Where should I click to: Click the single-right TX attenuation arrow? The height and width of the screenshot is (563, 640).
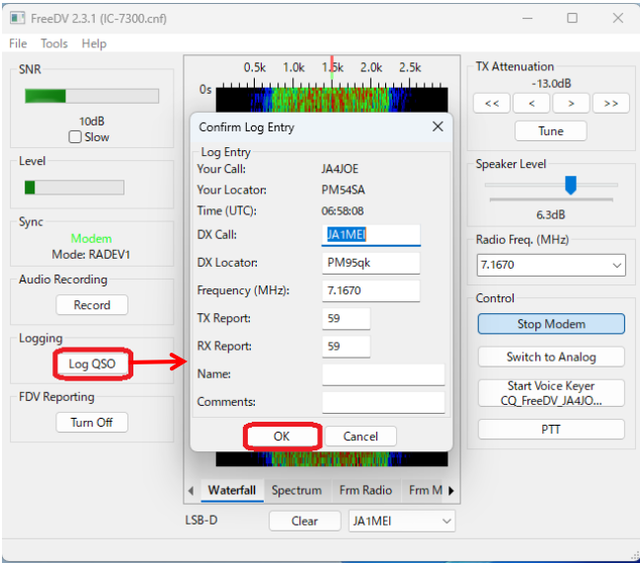[x=571, y=103]
